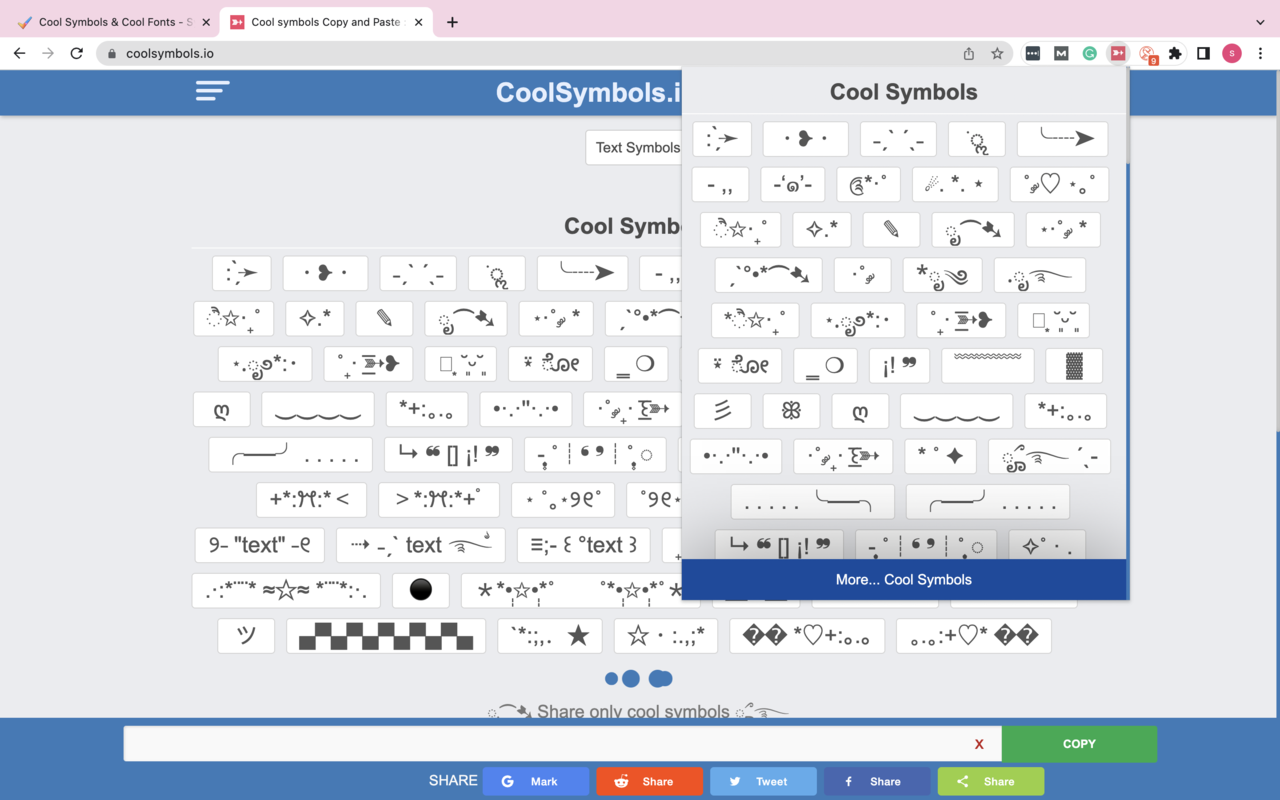Click the long arrow symbol in popup top row

(x=1062, y=139)
